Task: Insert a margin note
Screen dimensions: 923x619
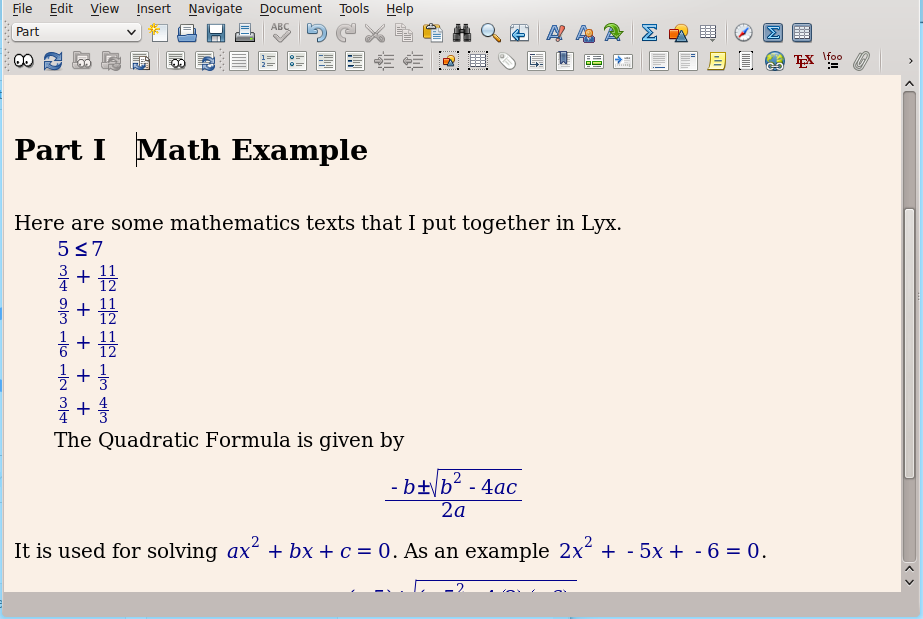Action: [x=687, y=61]
